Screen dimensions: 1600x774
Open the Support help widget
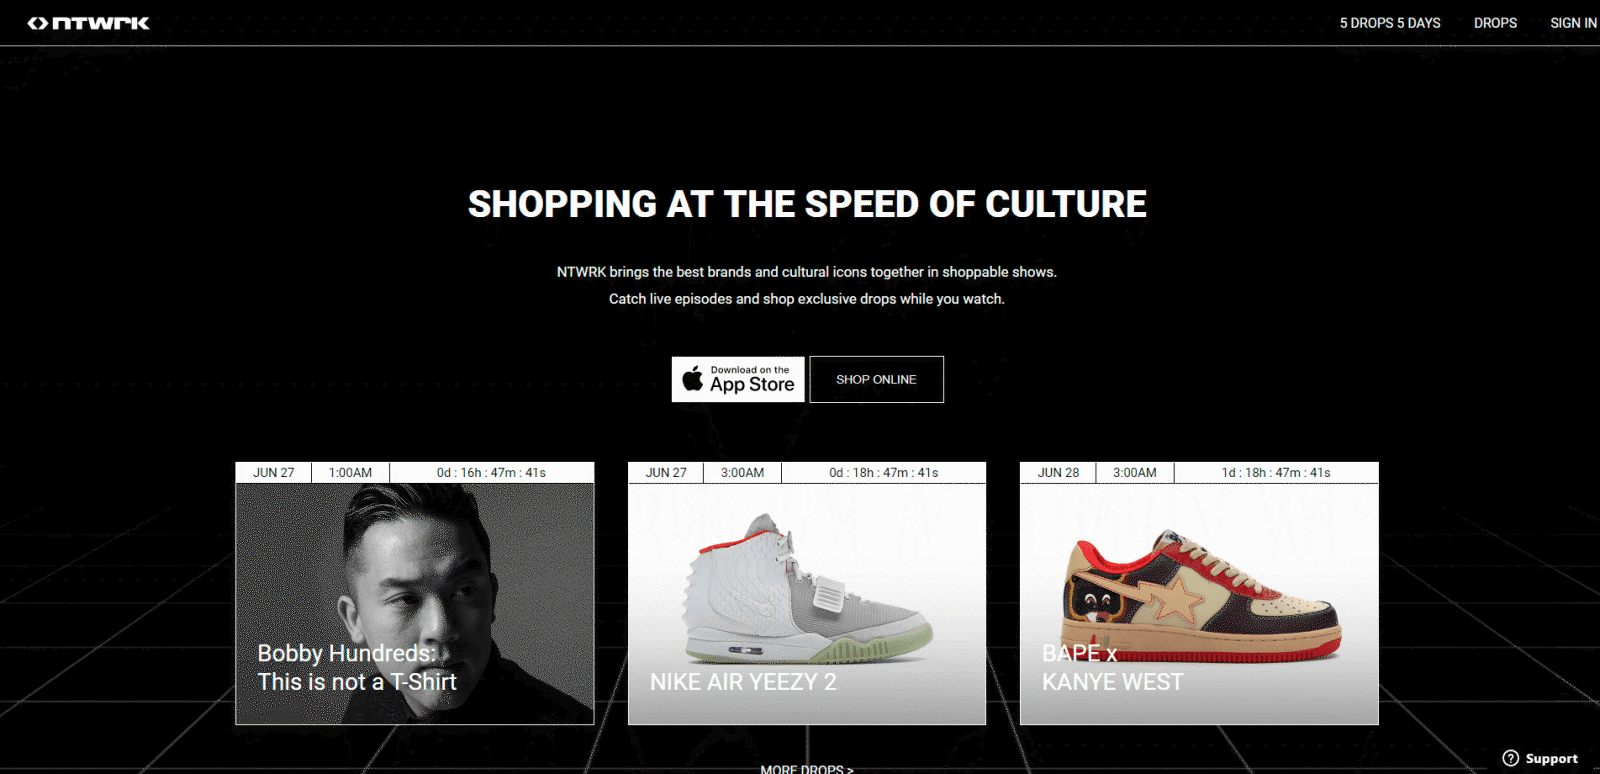tap(1541, 758)
